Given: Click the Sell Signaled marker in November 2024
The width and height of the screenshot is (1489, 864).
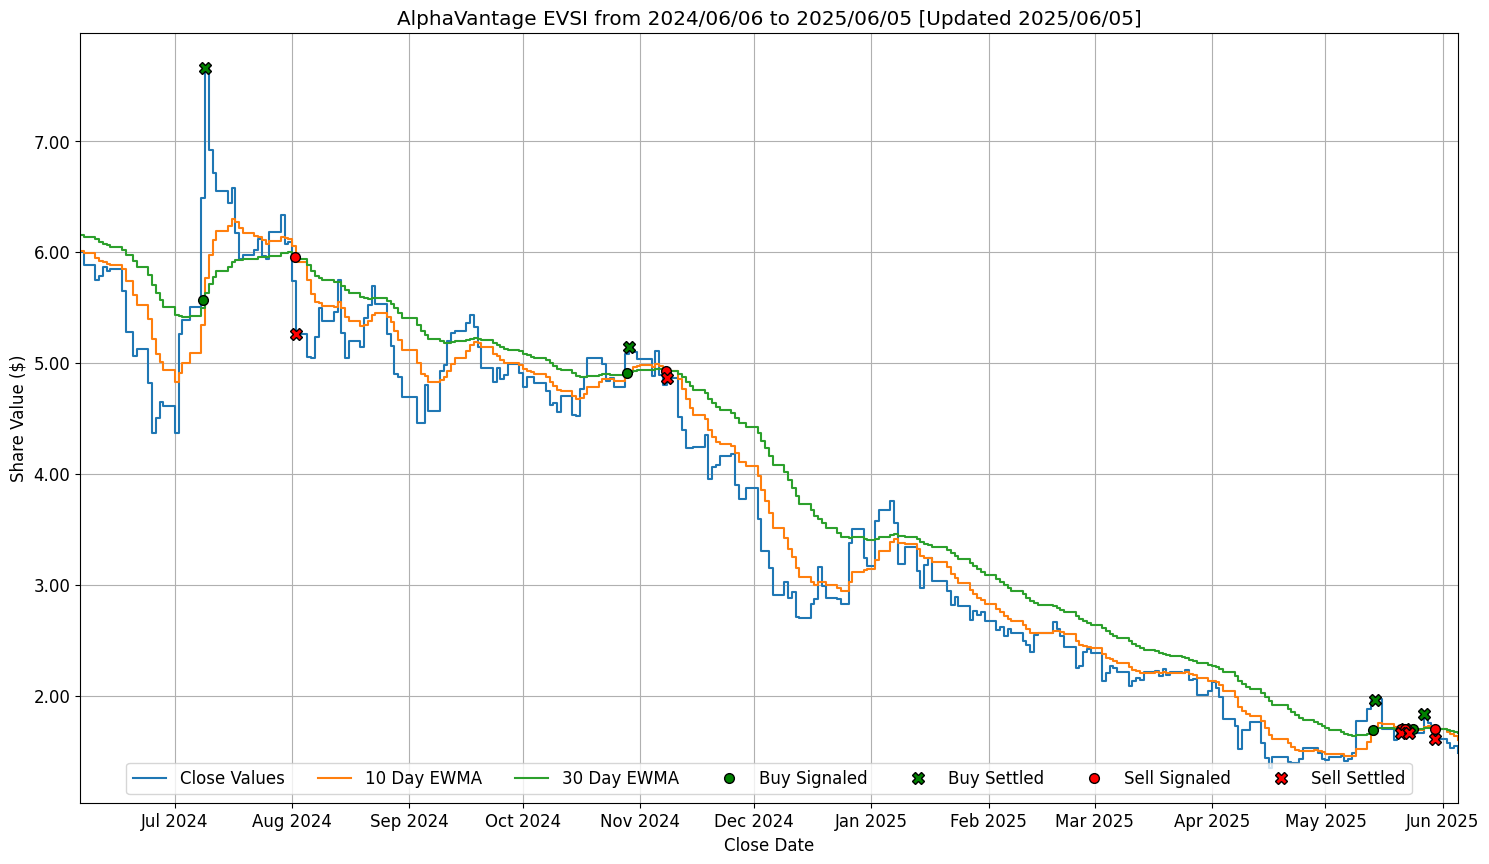Looking at the screenshot, I should click(666, 371).
